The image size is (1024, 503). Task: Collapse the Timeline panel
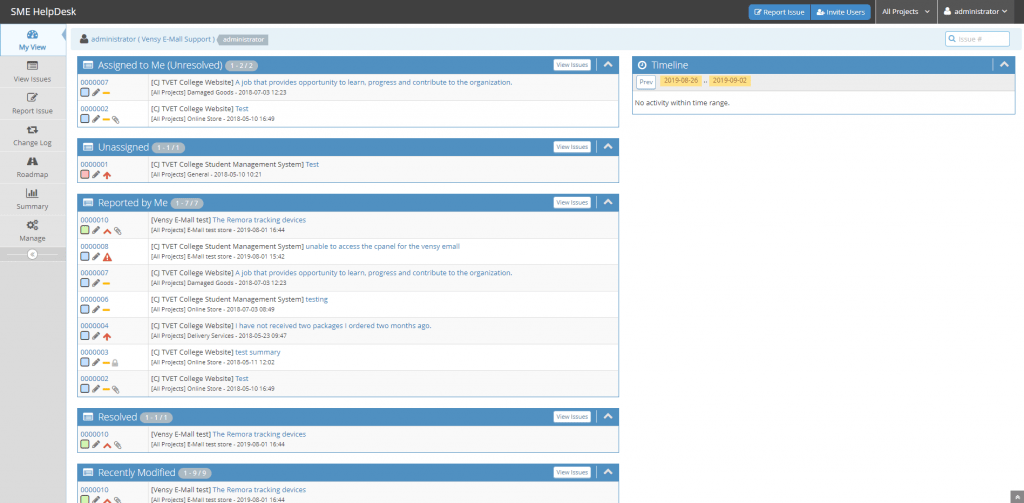point(1004,65)
